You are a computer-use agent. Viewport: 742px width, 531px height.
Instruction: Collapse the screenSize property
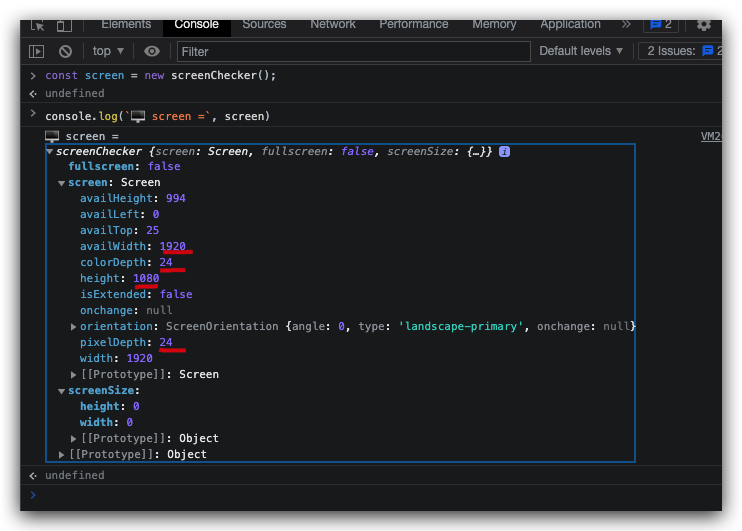(x=62, y=391)
